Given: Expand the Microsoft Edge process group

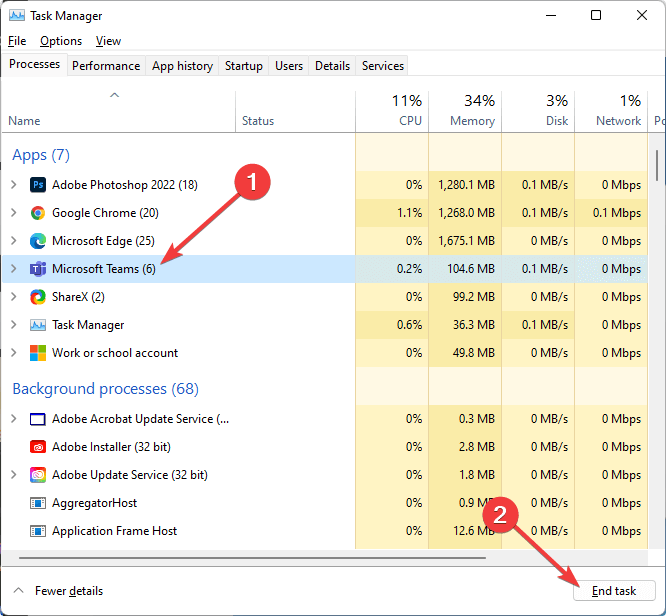Looking at the screenshot, I should (14, 241).
